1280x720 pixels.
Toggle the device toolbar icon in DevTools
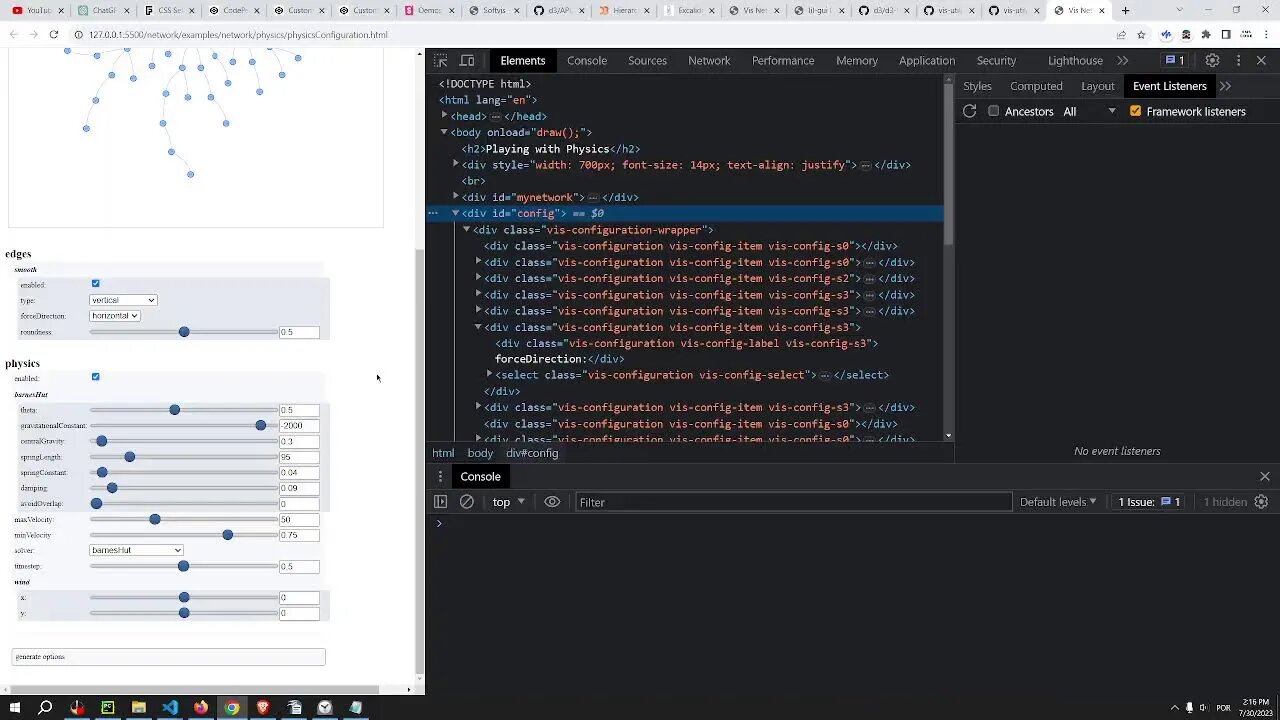pos(467,60)
